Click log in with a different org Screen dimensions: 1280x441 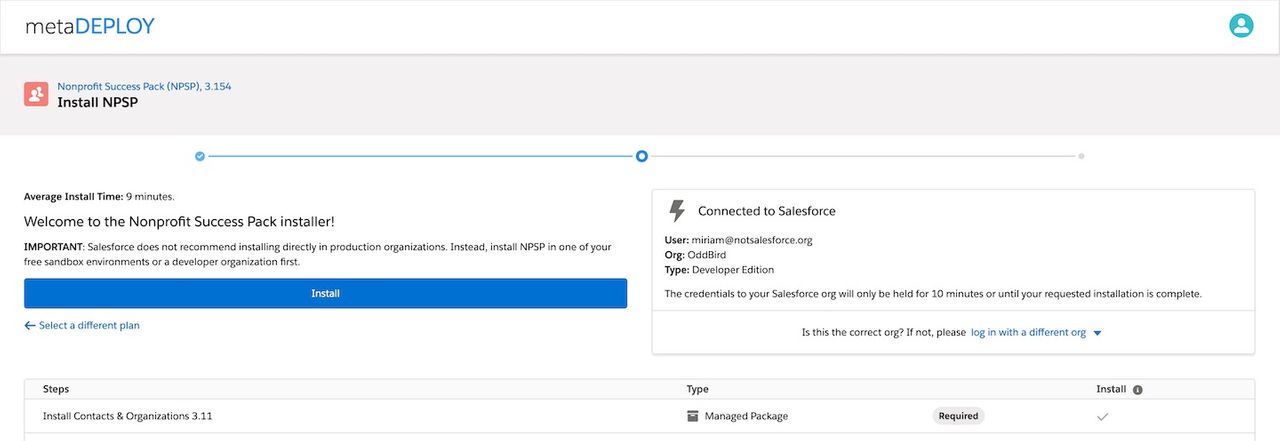click(1028, 333)
